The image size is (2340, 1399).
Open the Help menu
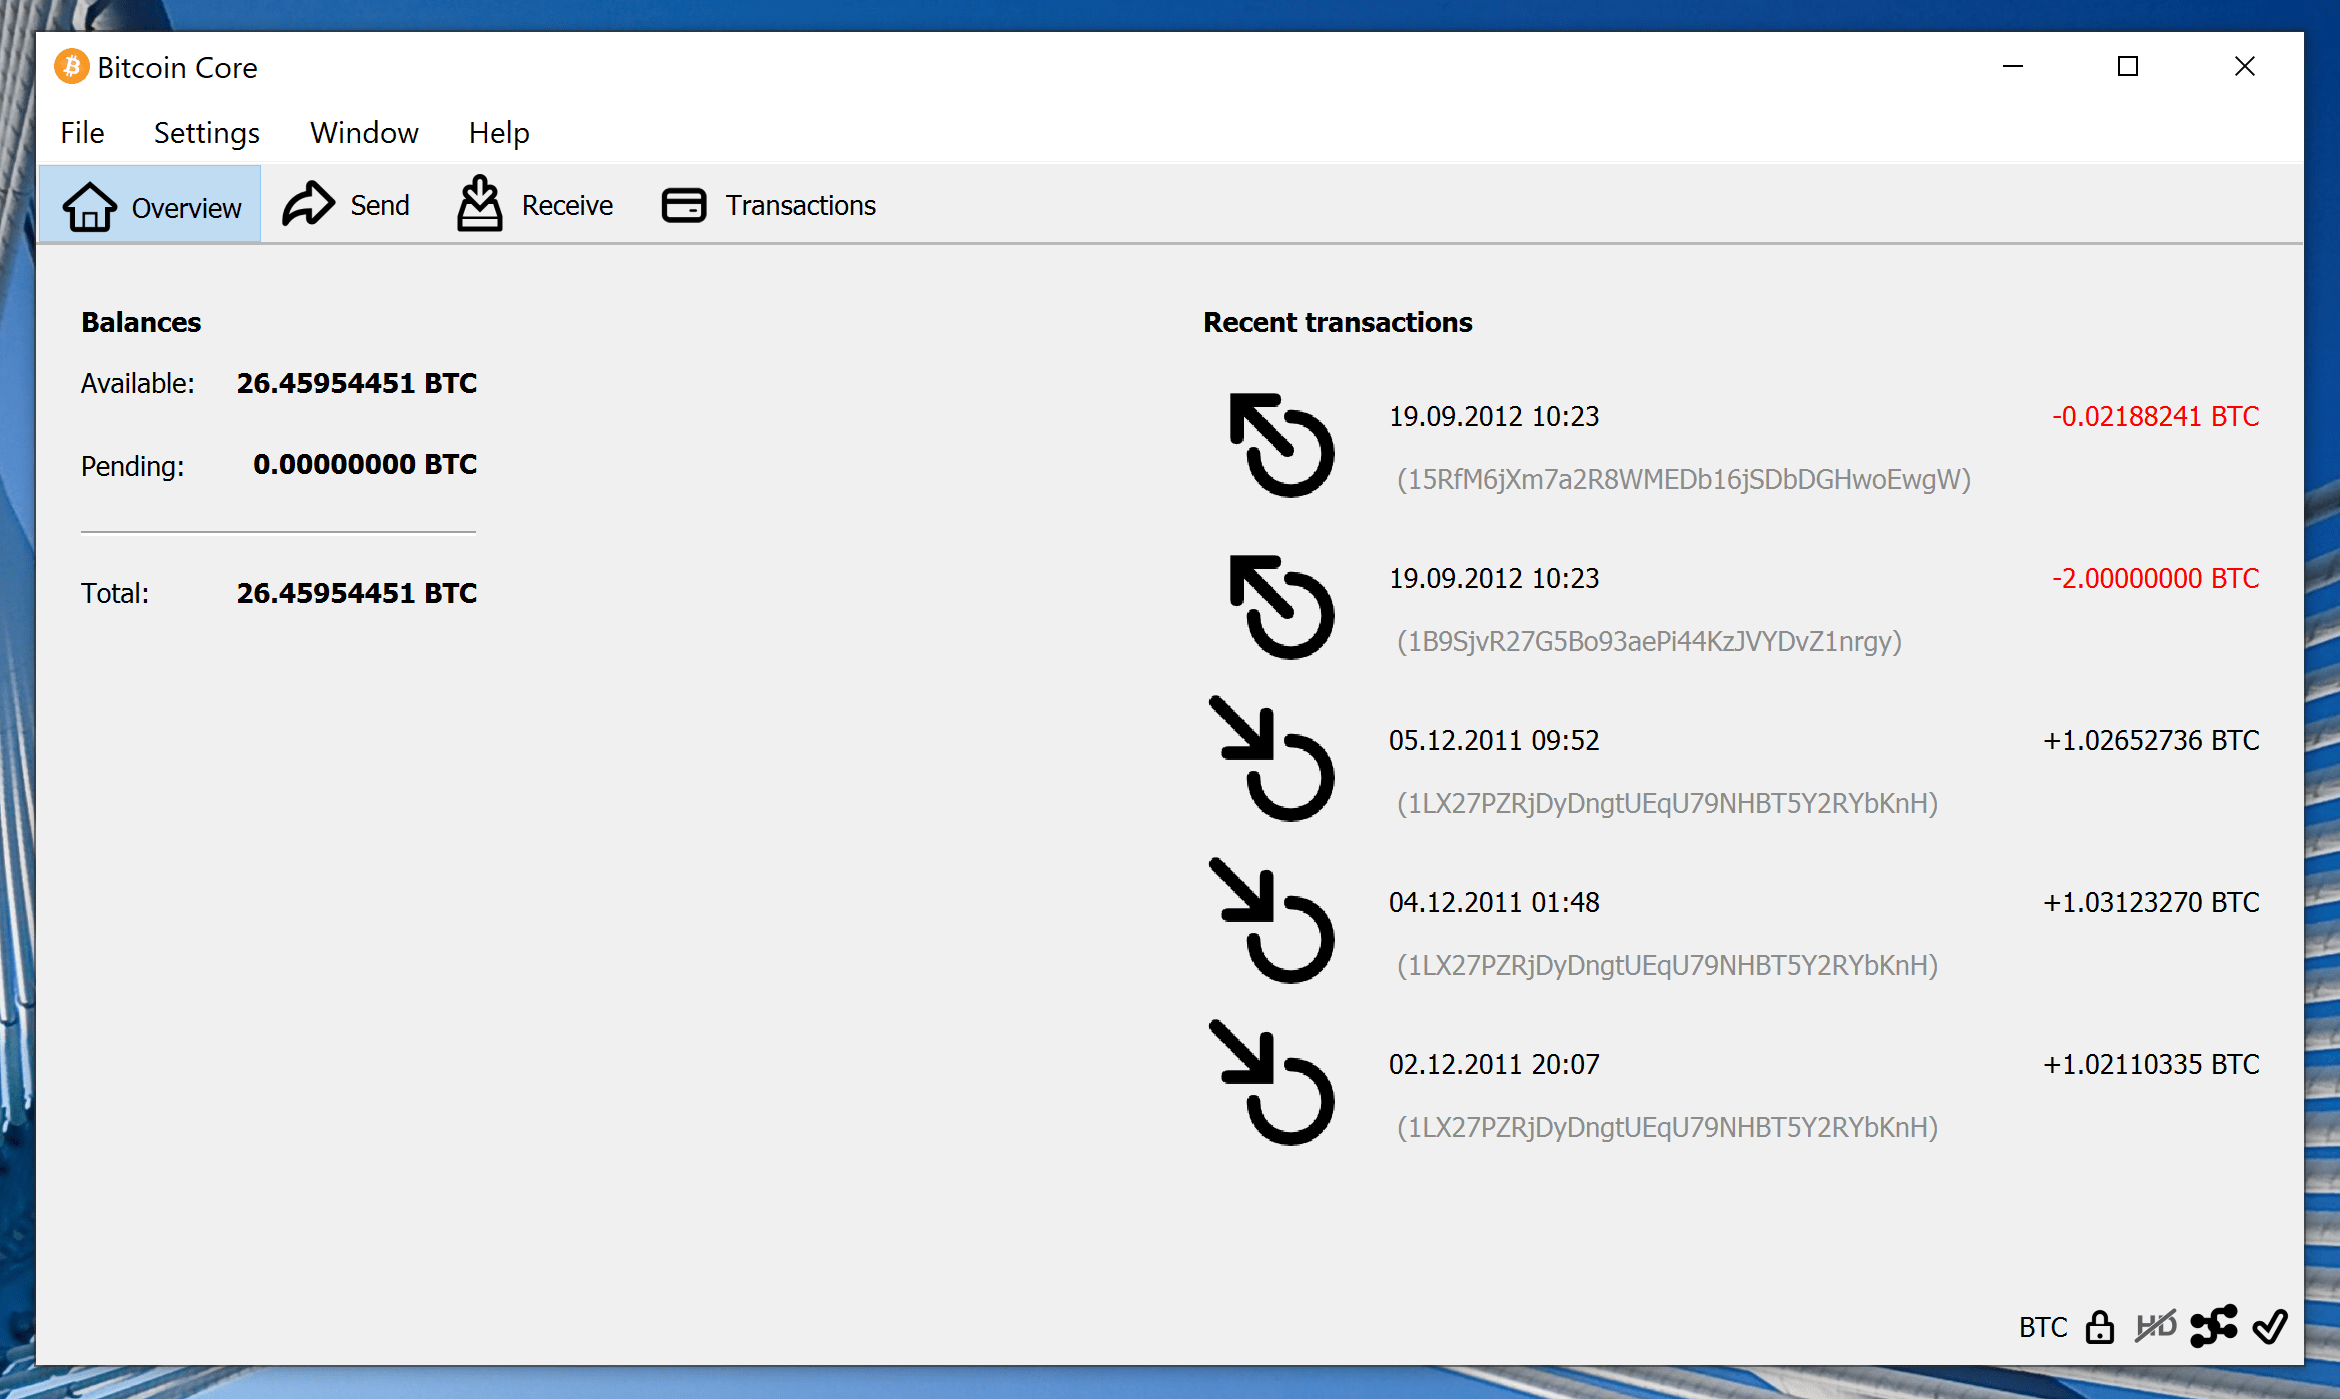click(x=499, y=133)
